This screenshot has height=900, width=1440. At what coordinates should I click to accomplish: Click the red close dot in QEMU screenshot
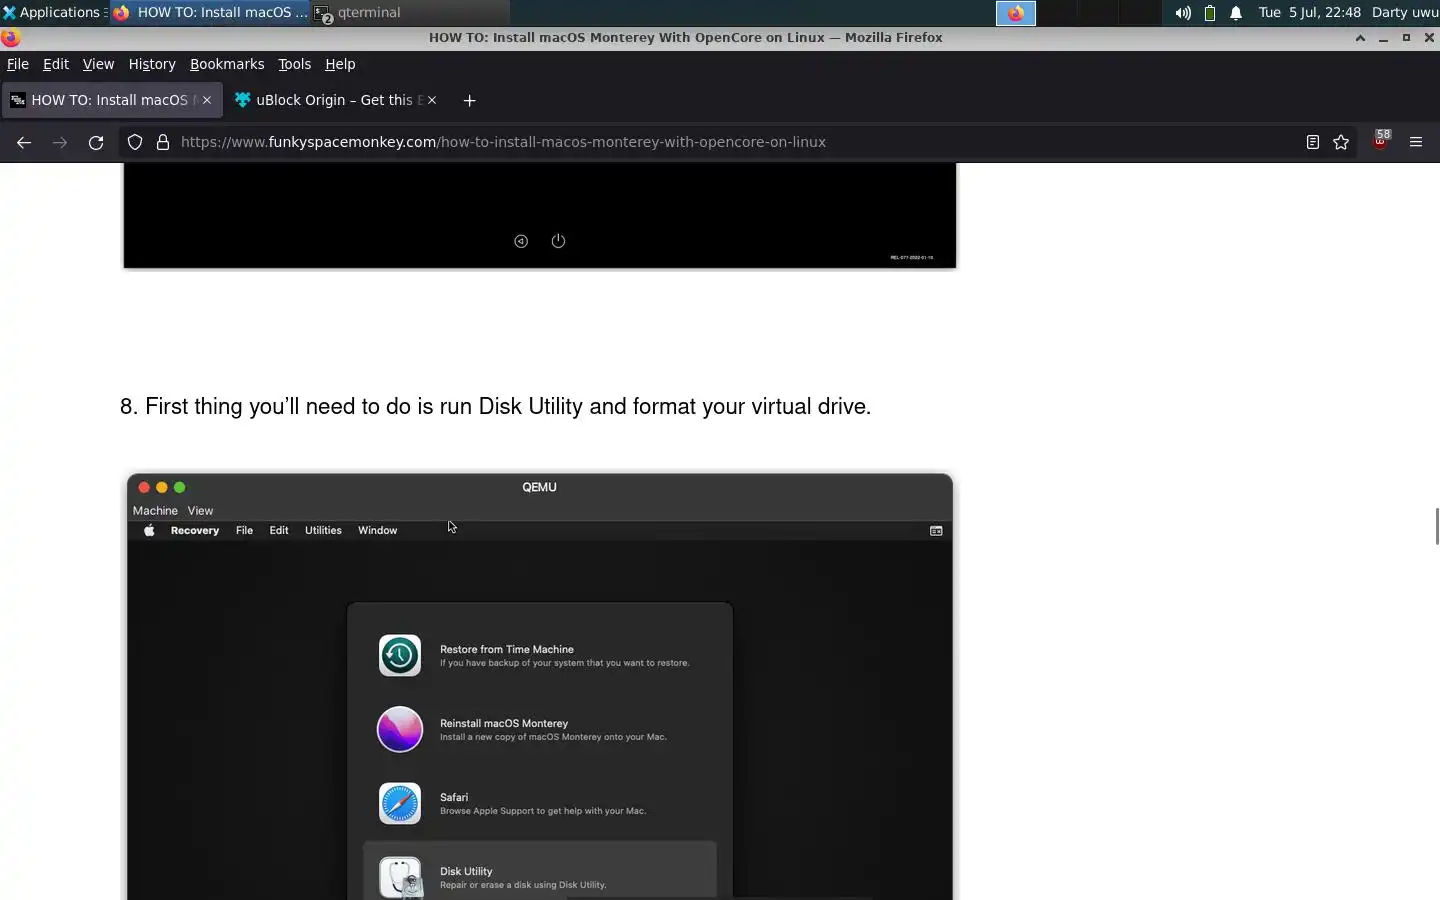[x=144, y=487]
